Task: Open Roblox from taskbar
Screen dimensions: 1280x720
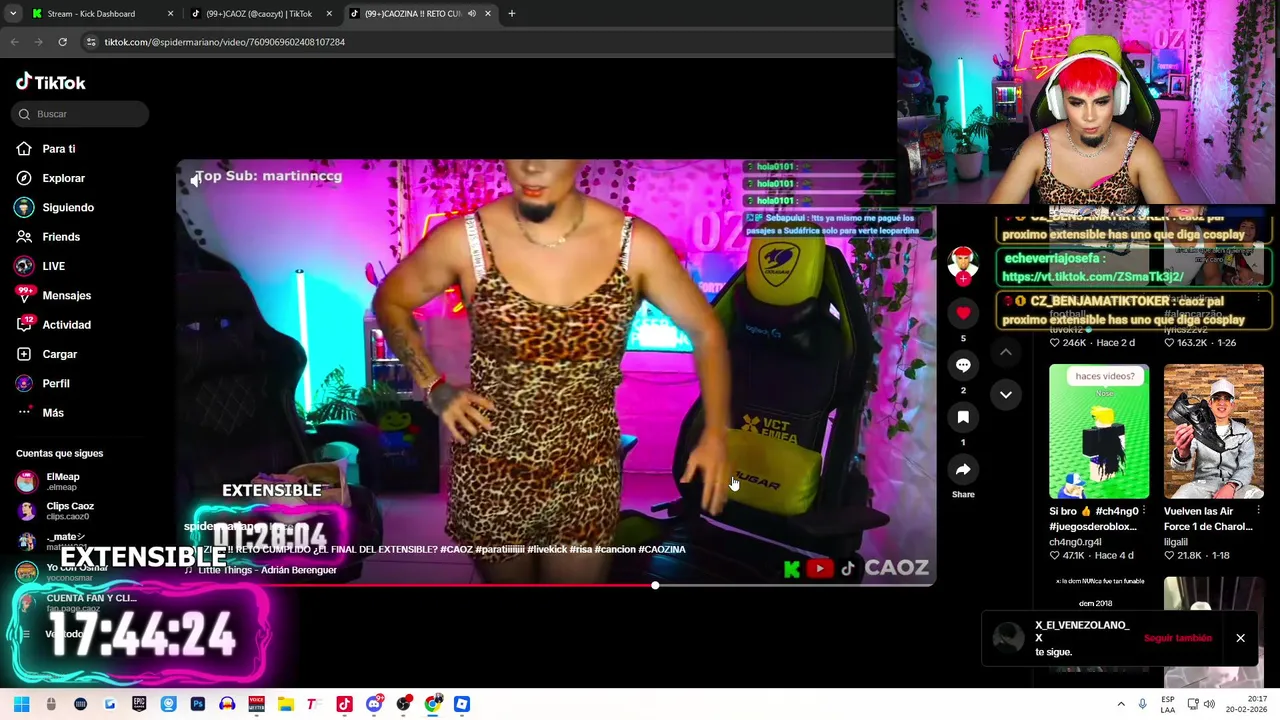Action: (x=462, y=704)
